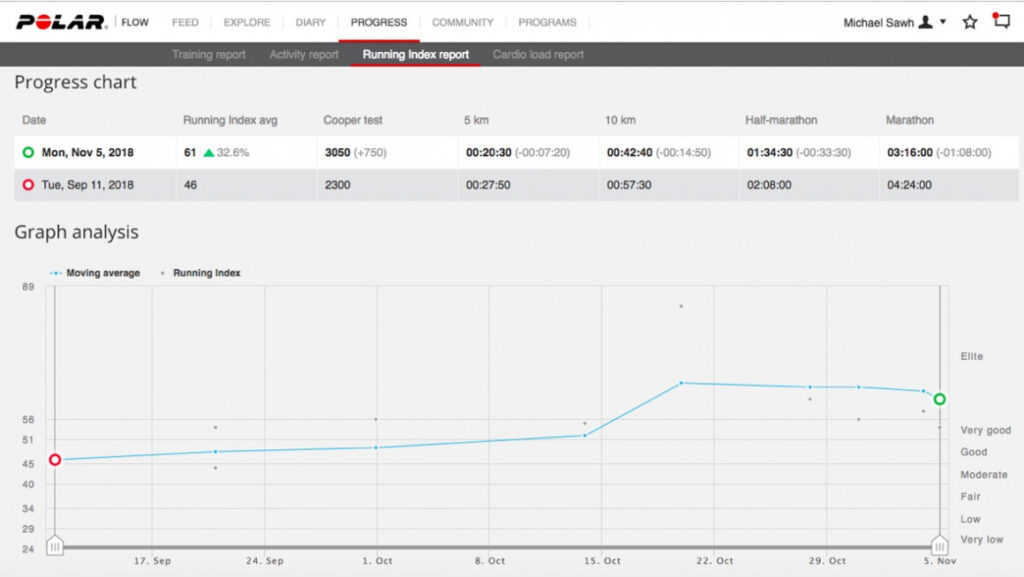Open the Diary section
1024x577 pixels.
[310, 22]
